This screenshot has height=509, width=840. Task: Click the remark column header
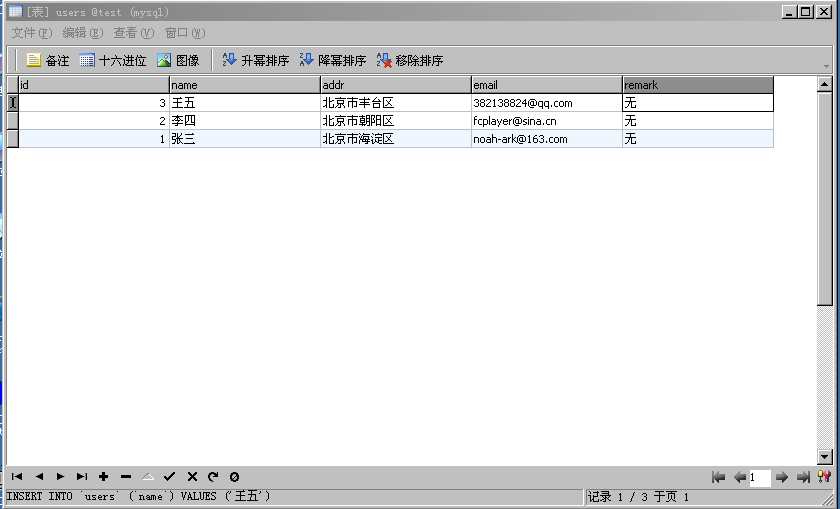pos(698,85)
